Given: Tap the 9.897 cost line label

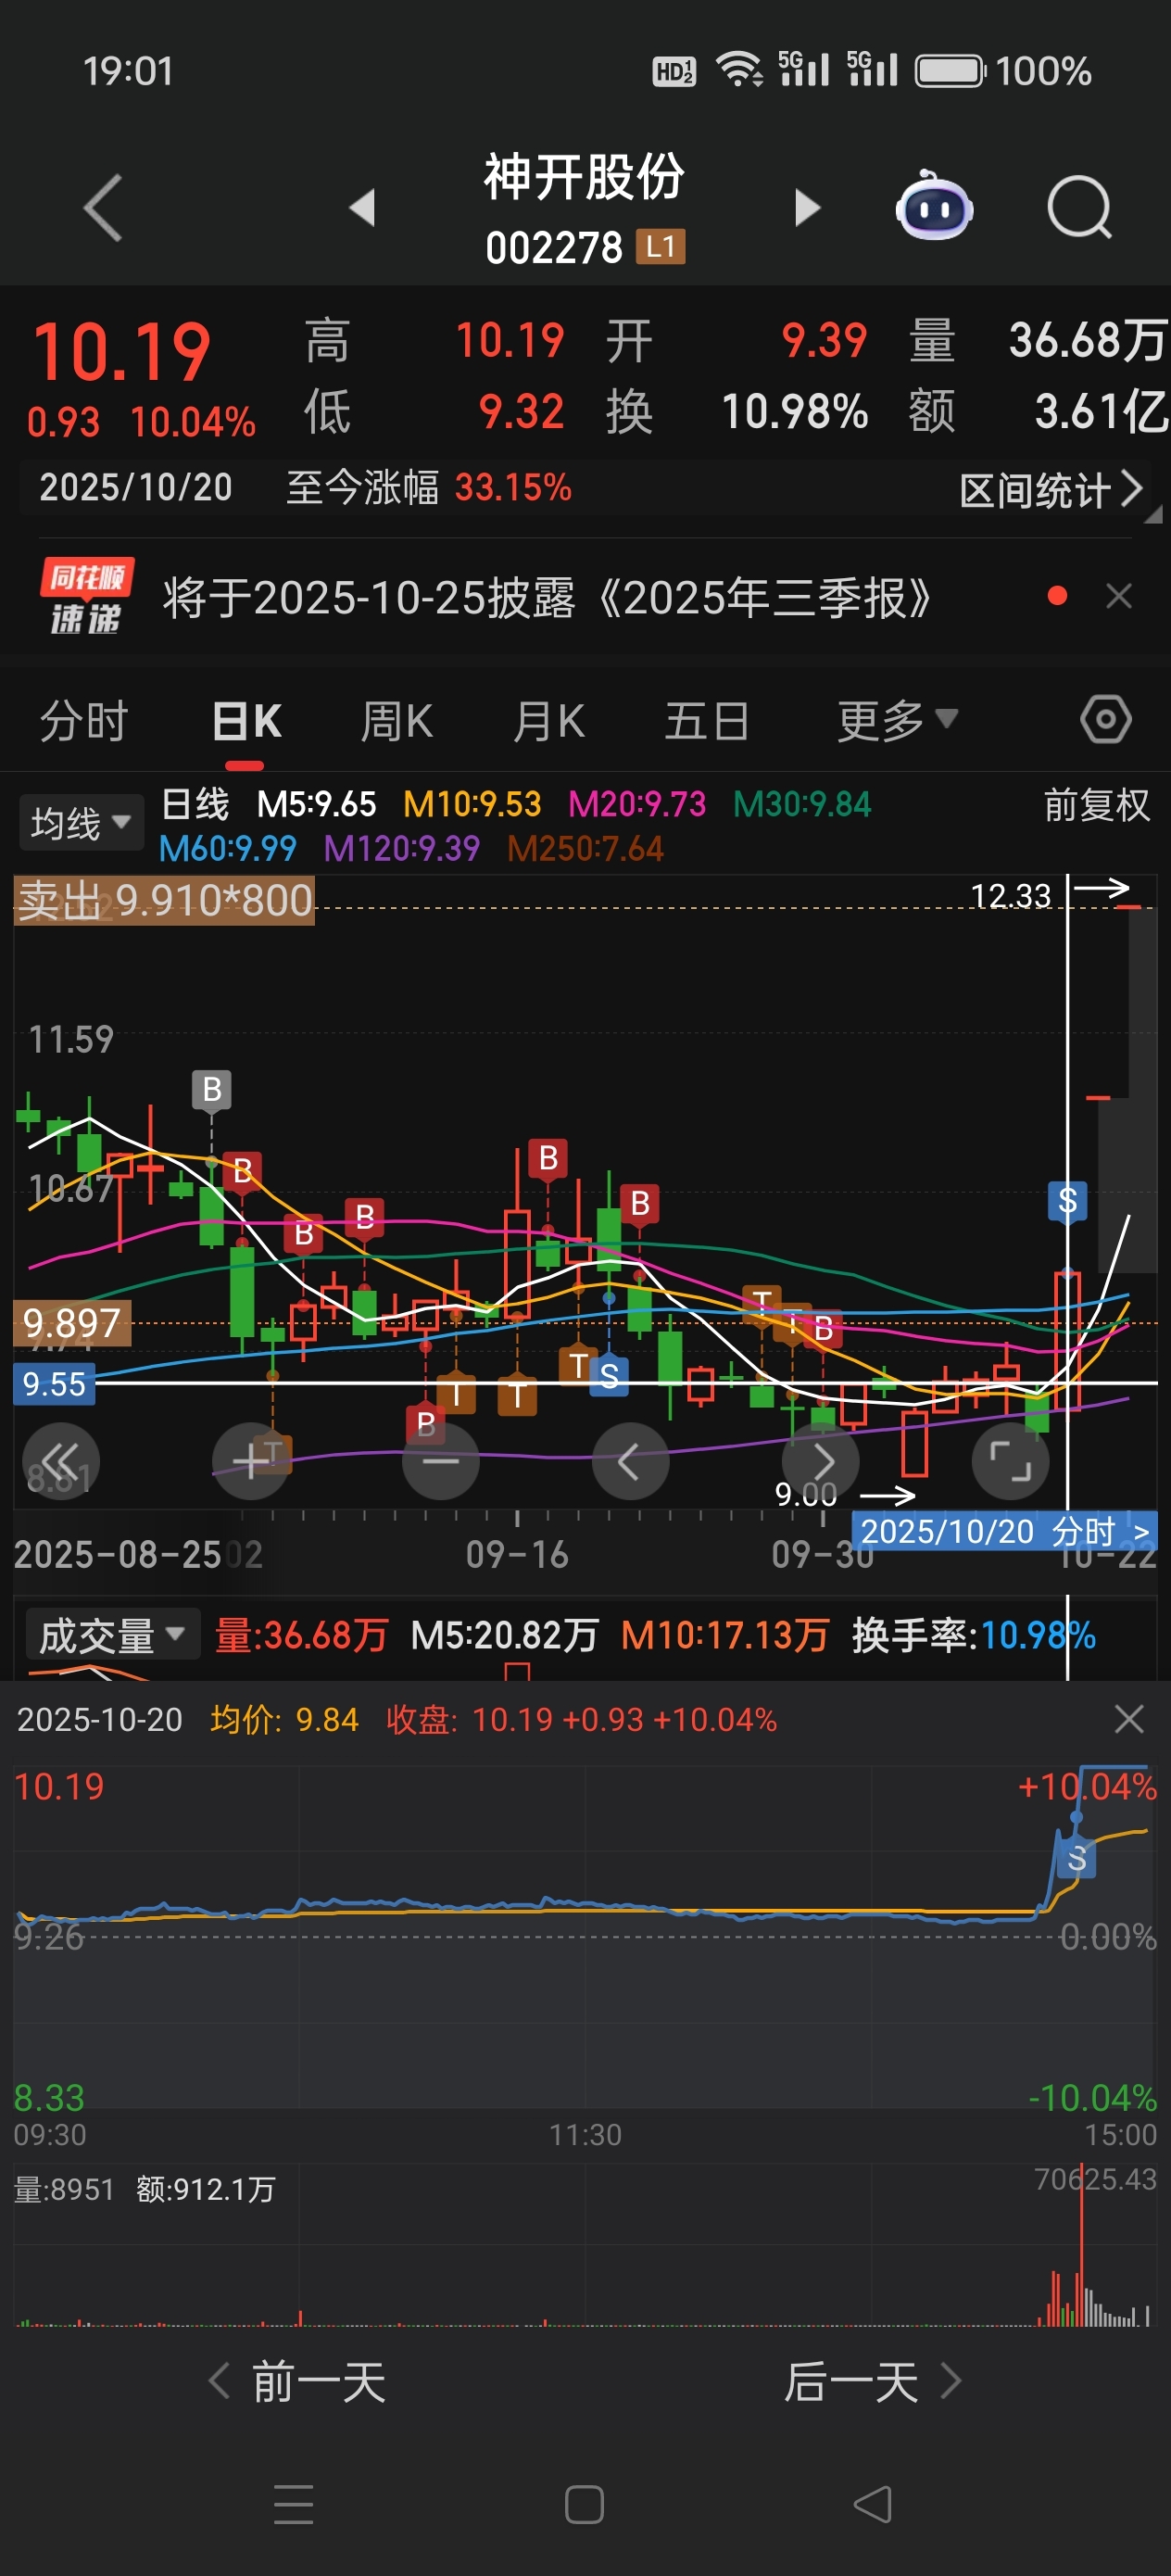Looking at the screenshot, I should pyautogui.click(x=71, y=1323).
